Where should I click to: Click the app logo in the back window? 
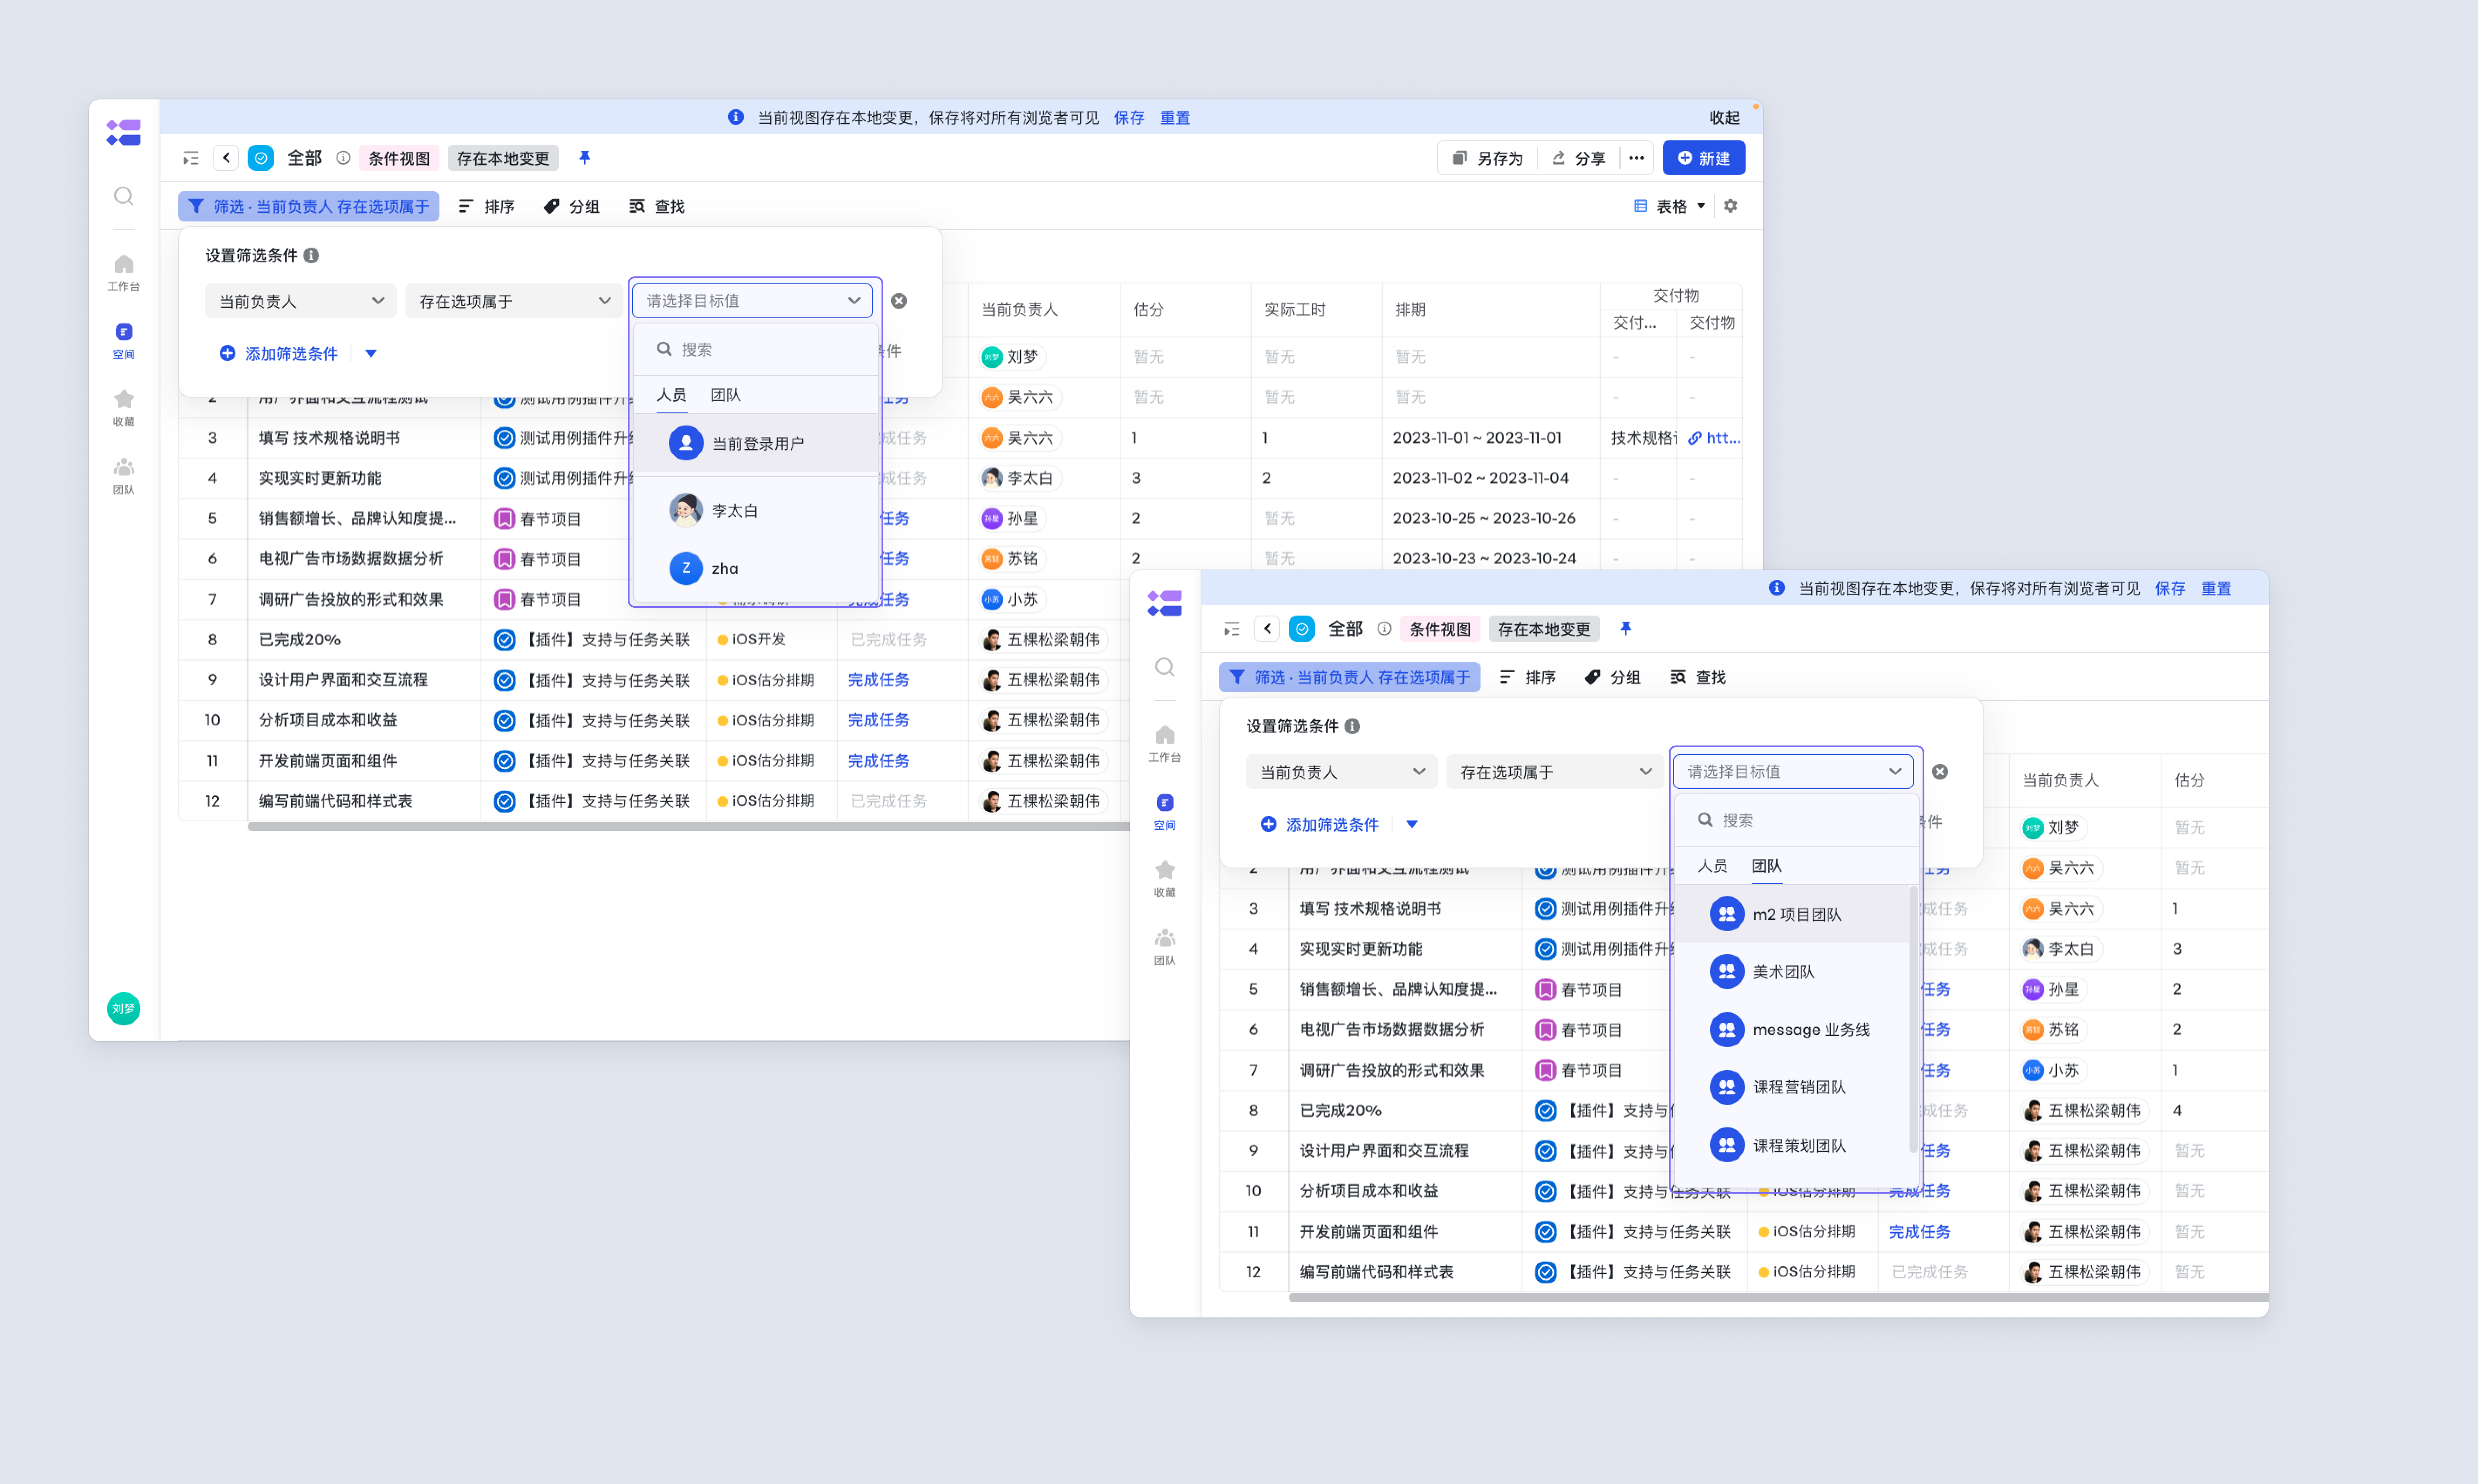coord(124,132)
